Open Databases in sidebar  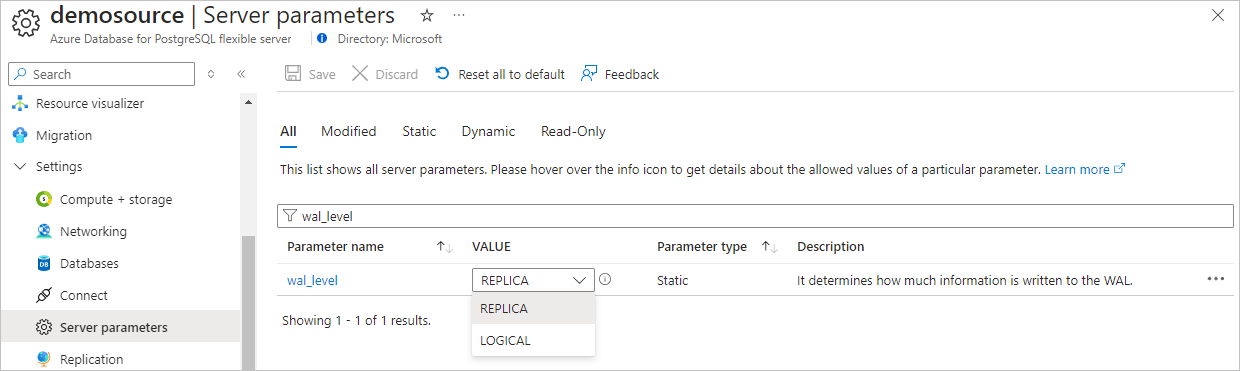pyautogui.click(x=89, y=263)
